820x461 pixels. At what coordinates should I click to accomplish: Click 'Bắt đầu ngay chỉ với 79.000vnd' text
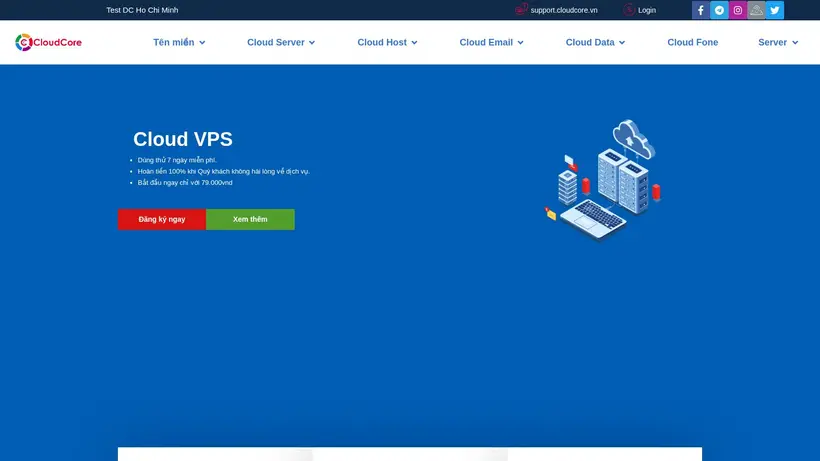[185, 182]
